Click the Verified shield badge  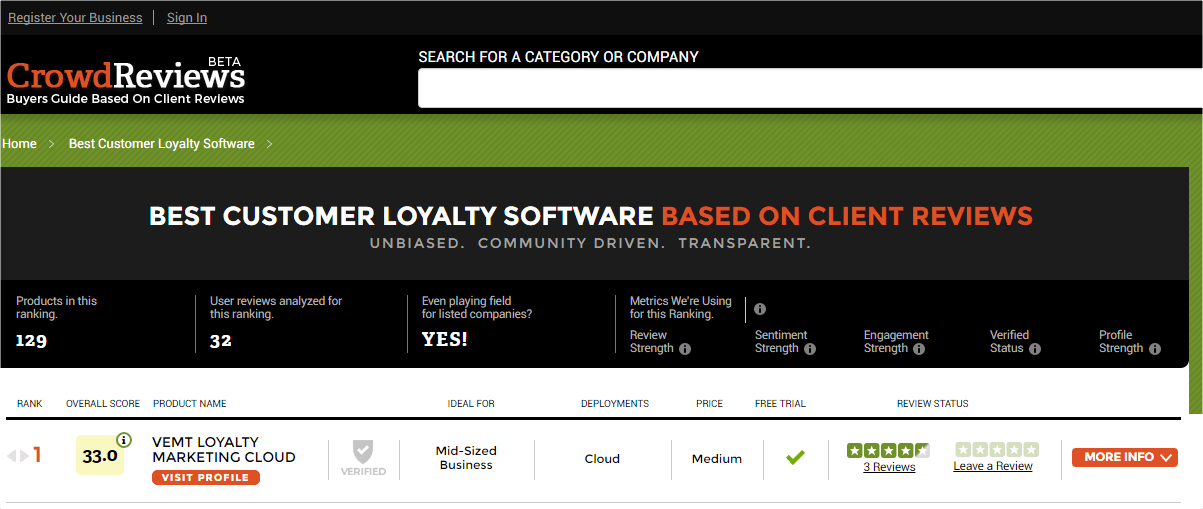(363, 457)
